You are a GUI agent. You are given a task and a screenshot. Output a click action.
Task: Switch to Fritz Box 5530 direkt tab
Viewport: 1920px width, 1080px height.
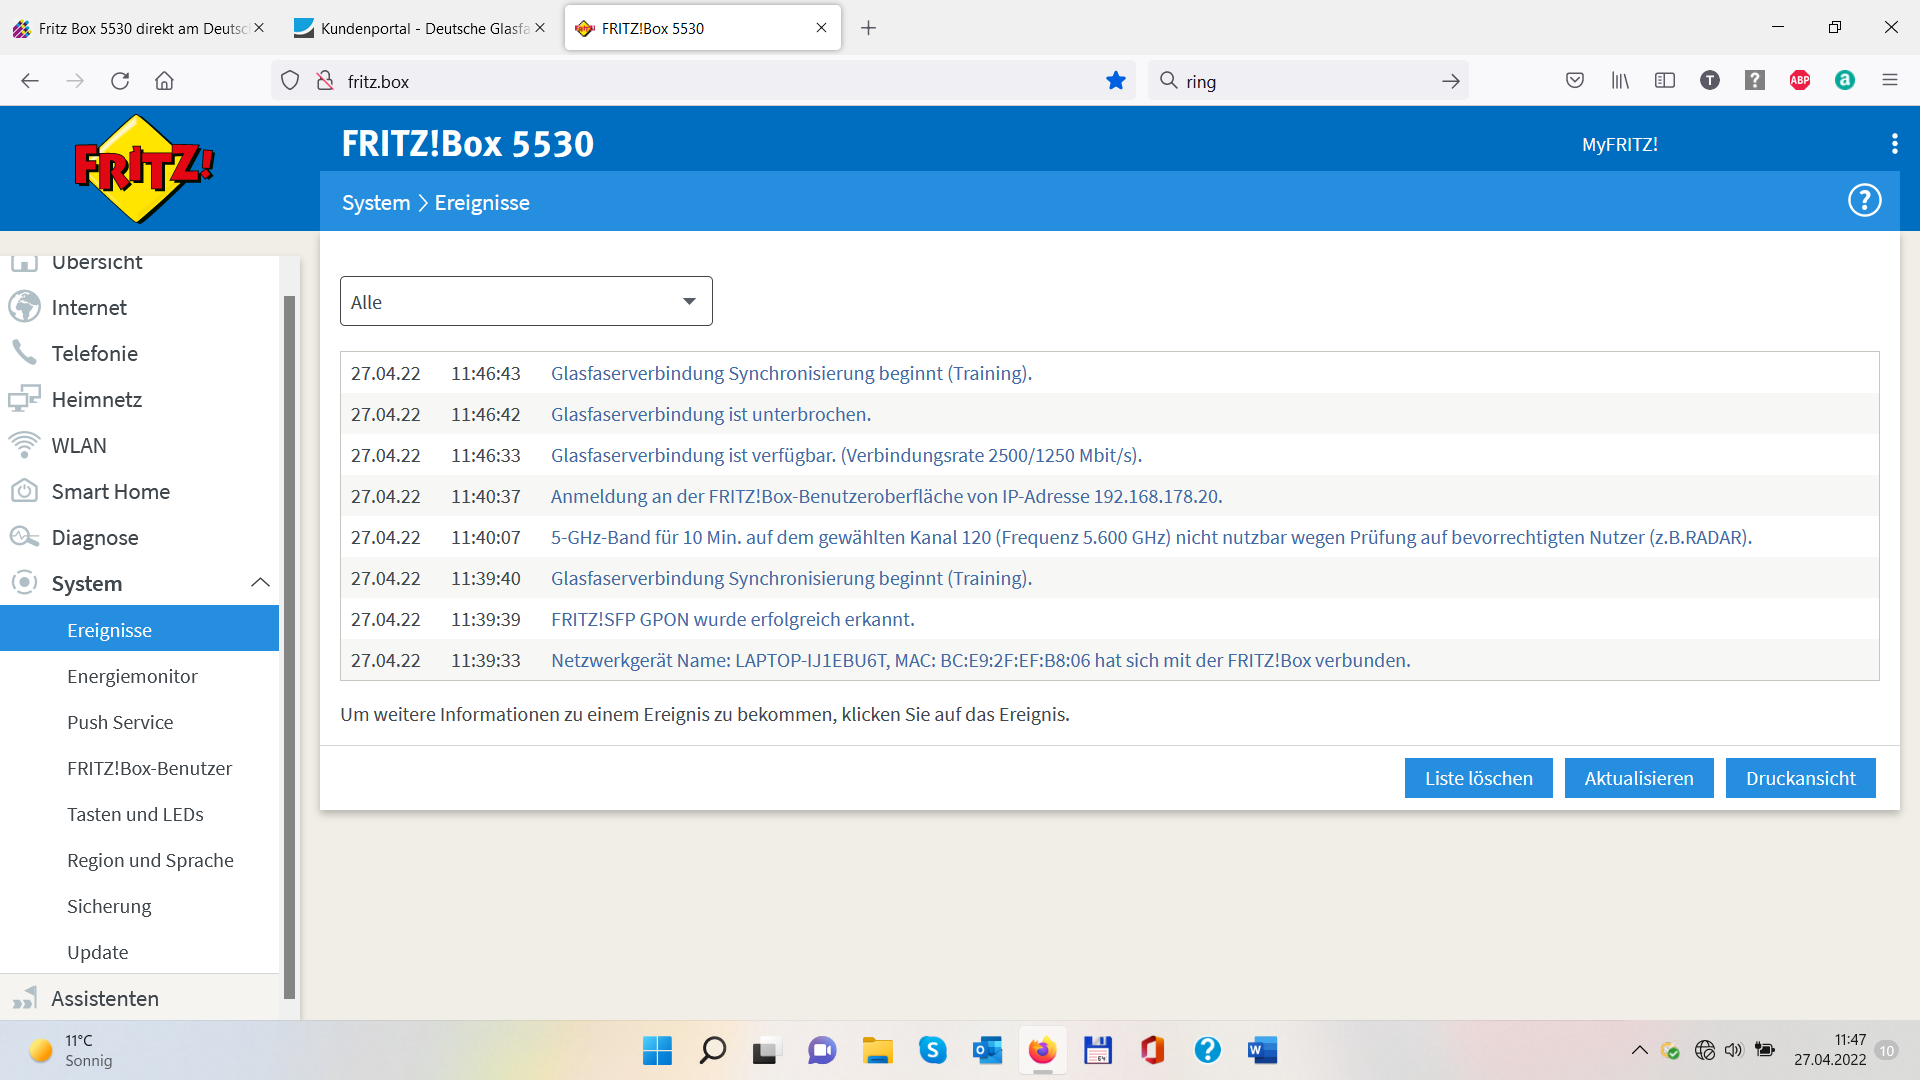[x=138, y=28]
